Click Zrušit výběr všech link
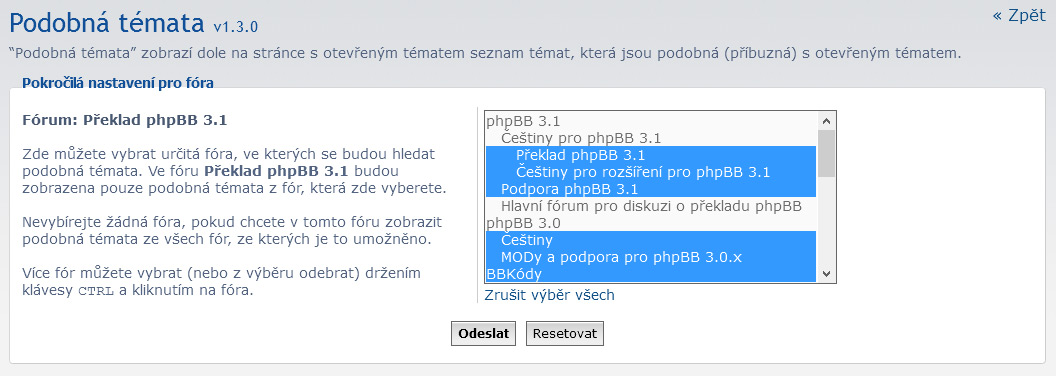 [x=550, y=295]
